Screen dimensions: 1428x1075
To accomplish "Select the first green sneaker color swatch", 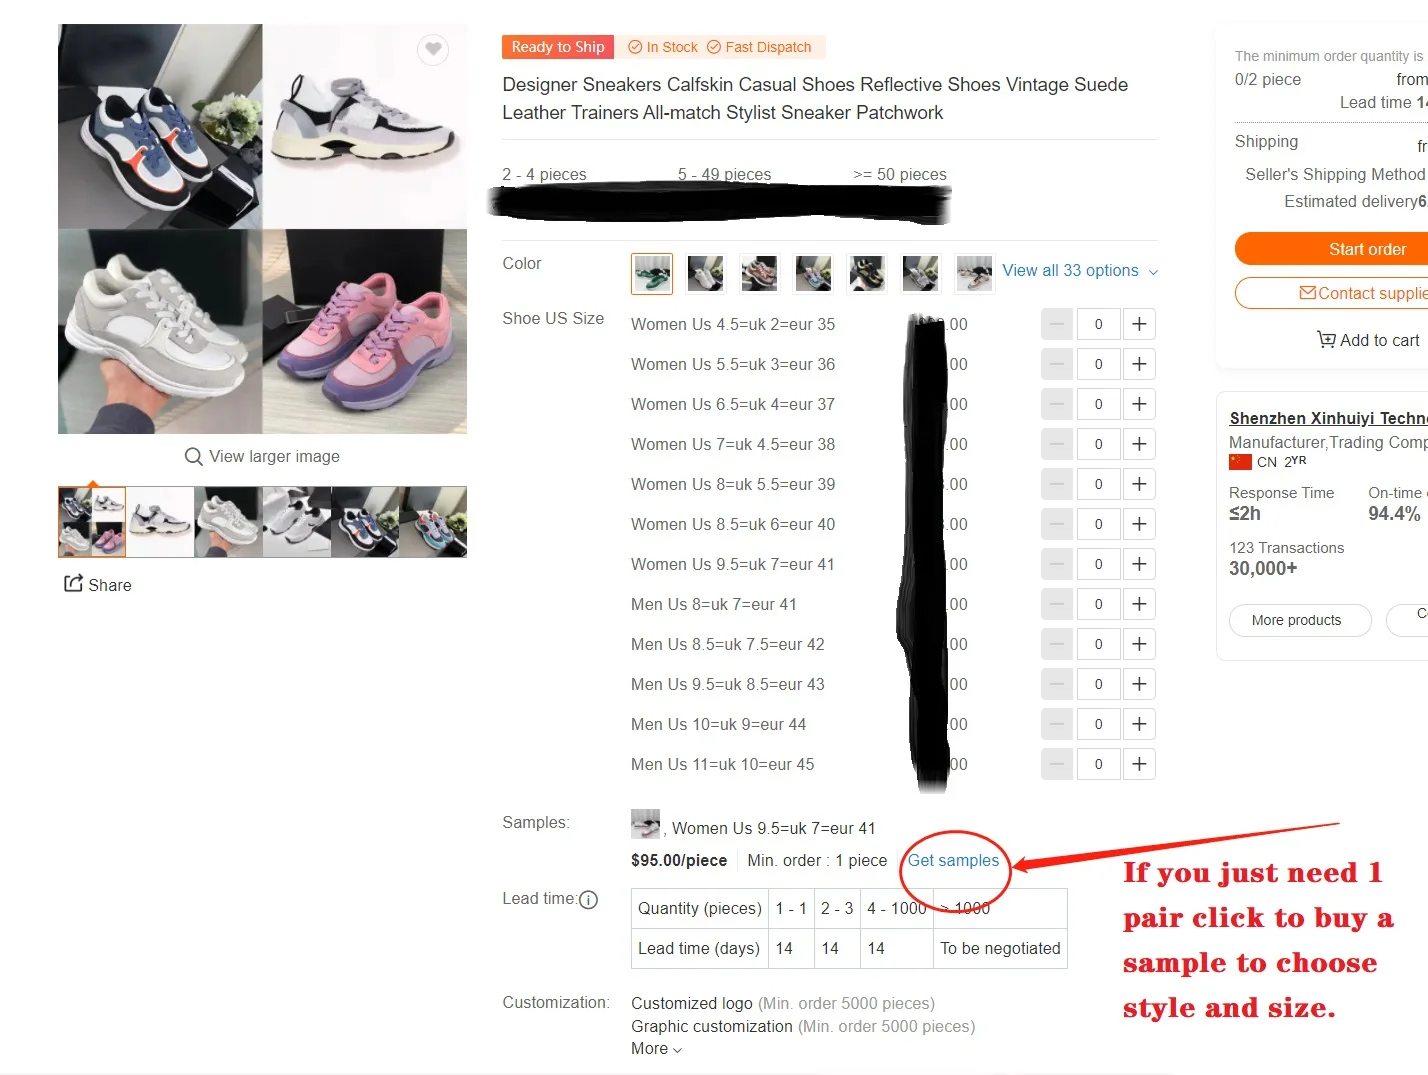I will [652, 273].
